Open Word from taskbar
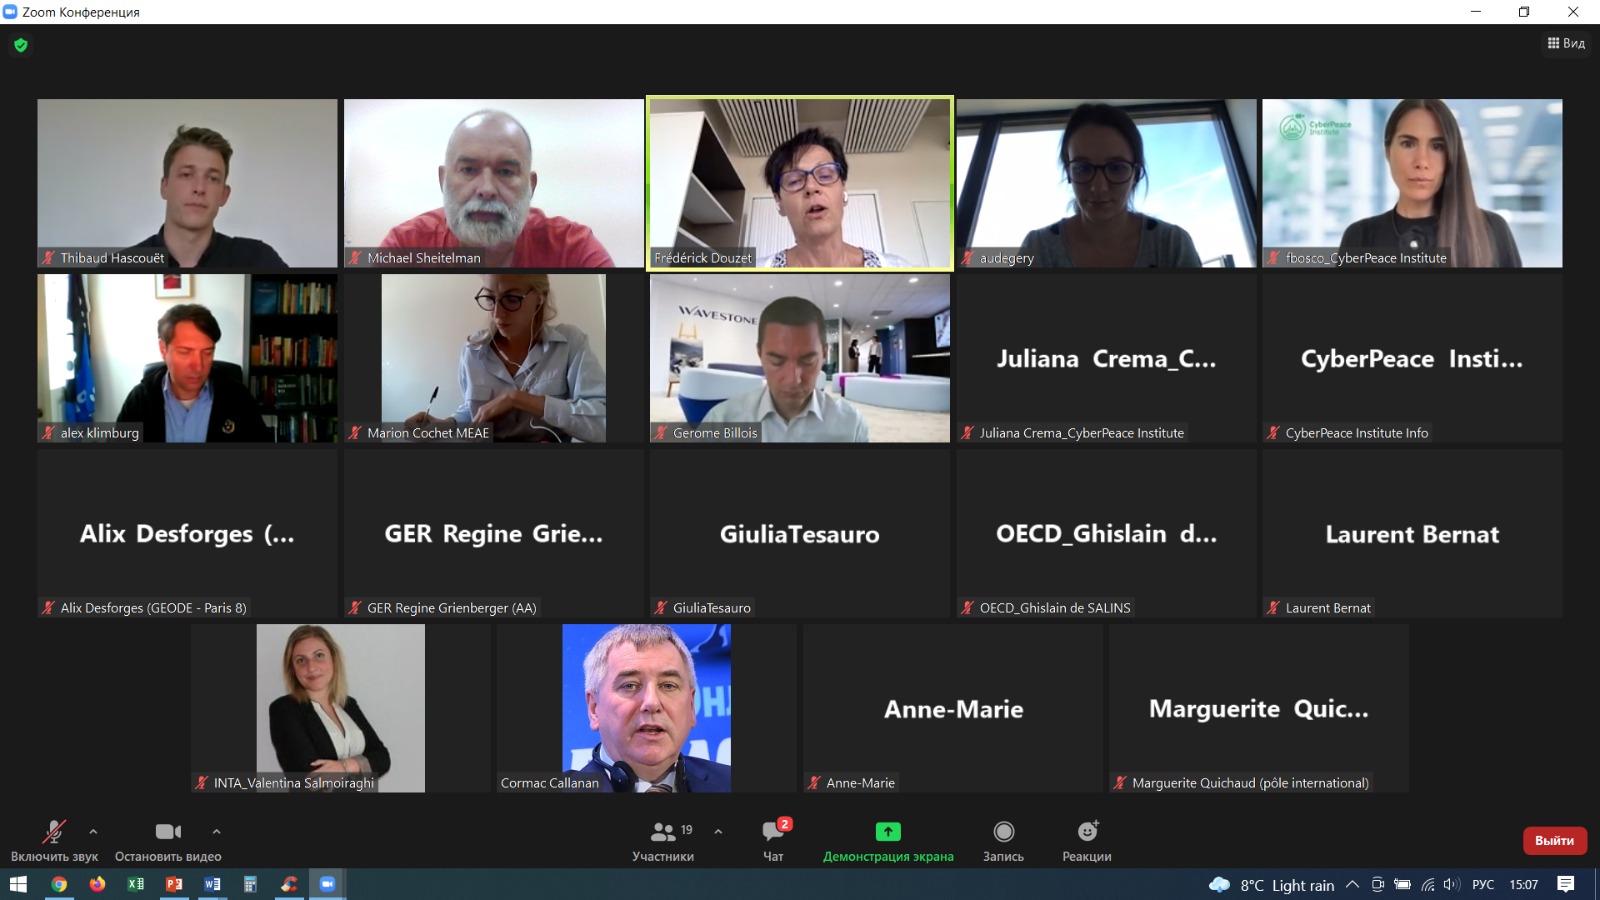This screenshot has height=900, width=1600. (x=212, y=884)
